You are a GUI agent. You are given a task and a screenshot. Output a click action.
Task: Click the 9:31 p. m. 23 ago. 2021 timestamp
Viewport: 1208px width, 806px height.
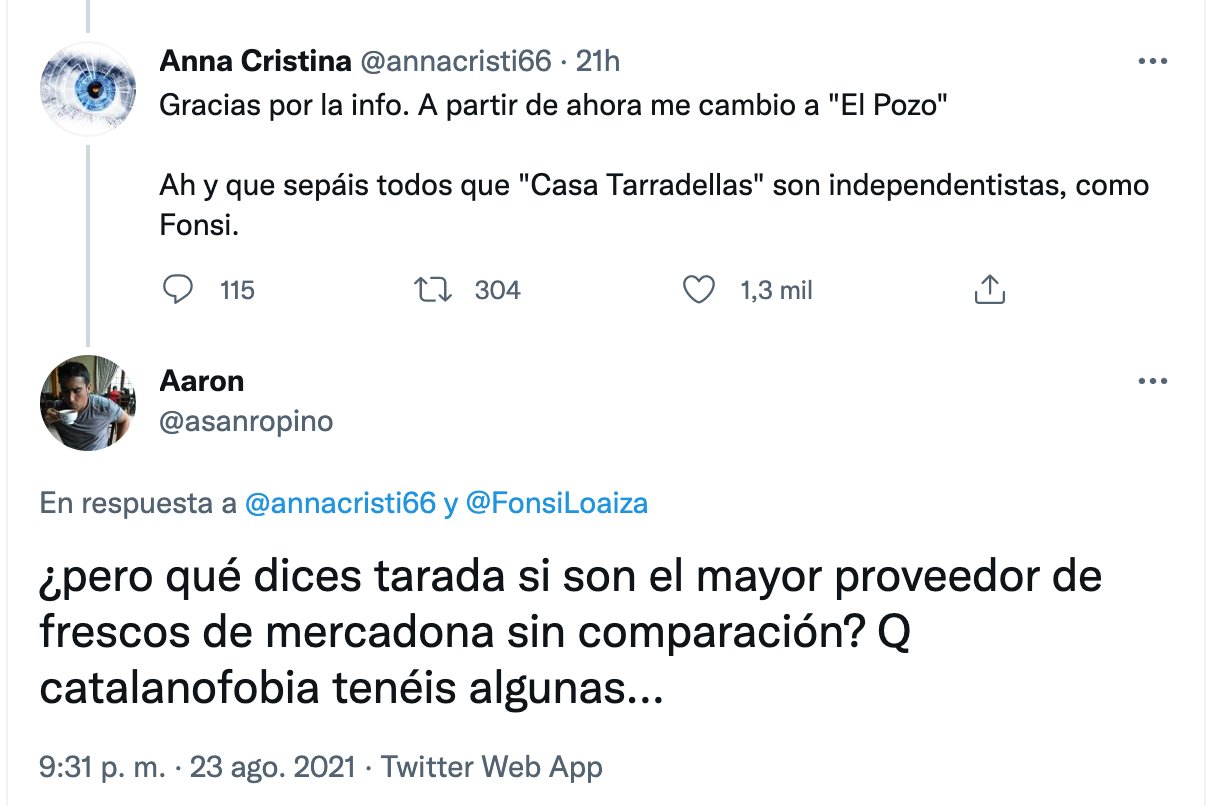tap(197, 767)
